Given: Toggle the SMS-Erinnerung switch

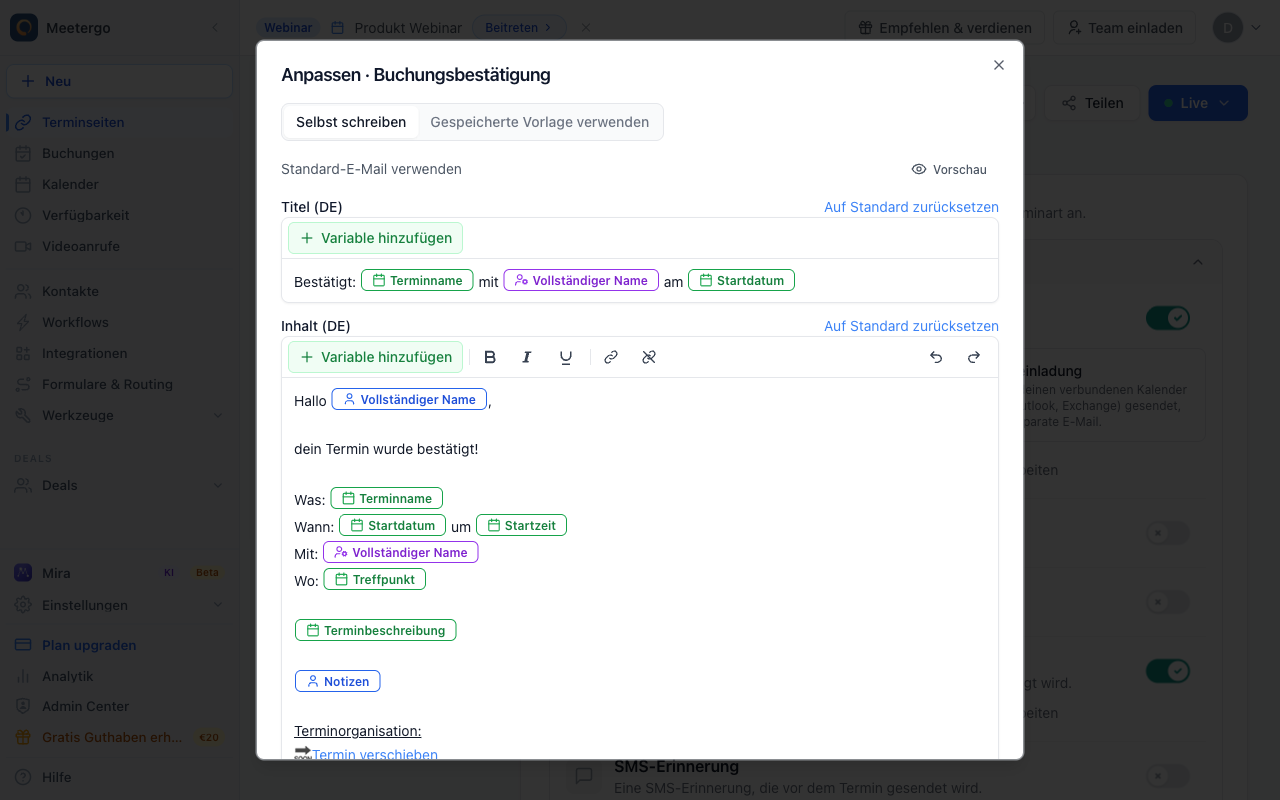Looking at the screenshot, I should [1168, 775].
